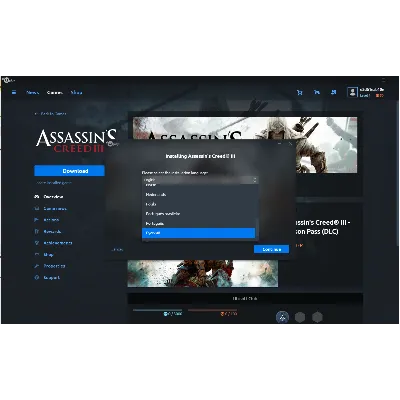
Task: Open the user profile avatar
Action: [x=352, y=92]
